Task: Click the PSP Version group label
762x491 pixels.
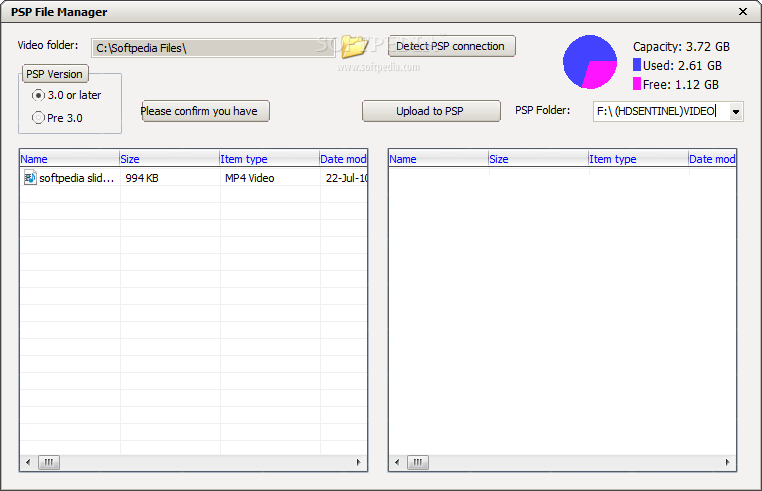Action: coord(54,74)
